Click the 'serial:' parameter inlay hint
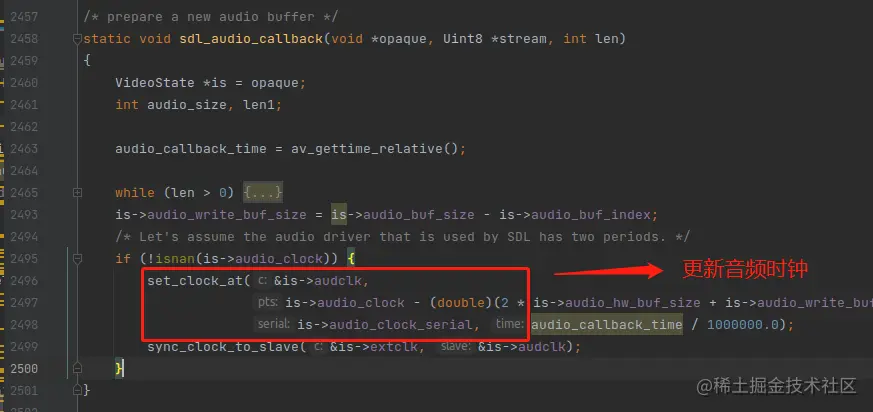 click(x=274, y=325)
